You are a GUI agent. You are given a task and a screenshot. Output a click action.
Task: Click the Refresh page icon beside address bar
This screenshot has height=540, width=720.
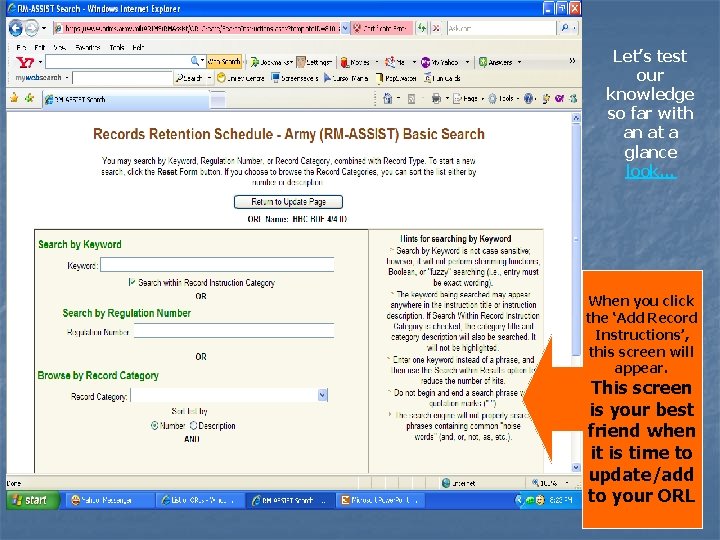(x=422, y=28)
